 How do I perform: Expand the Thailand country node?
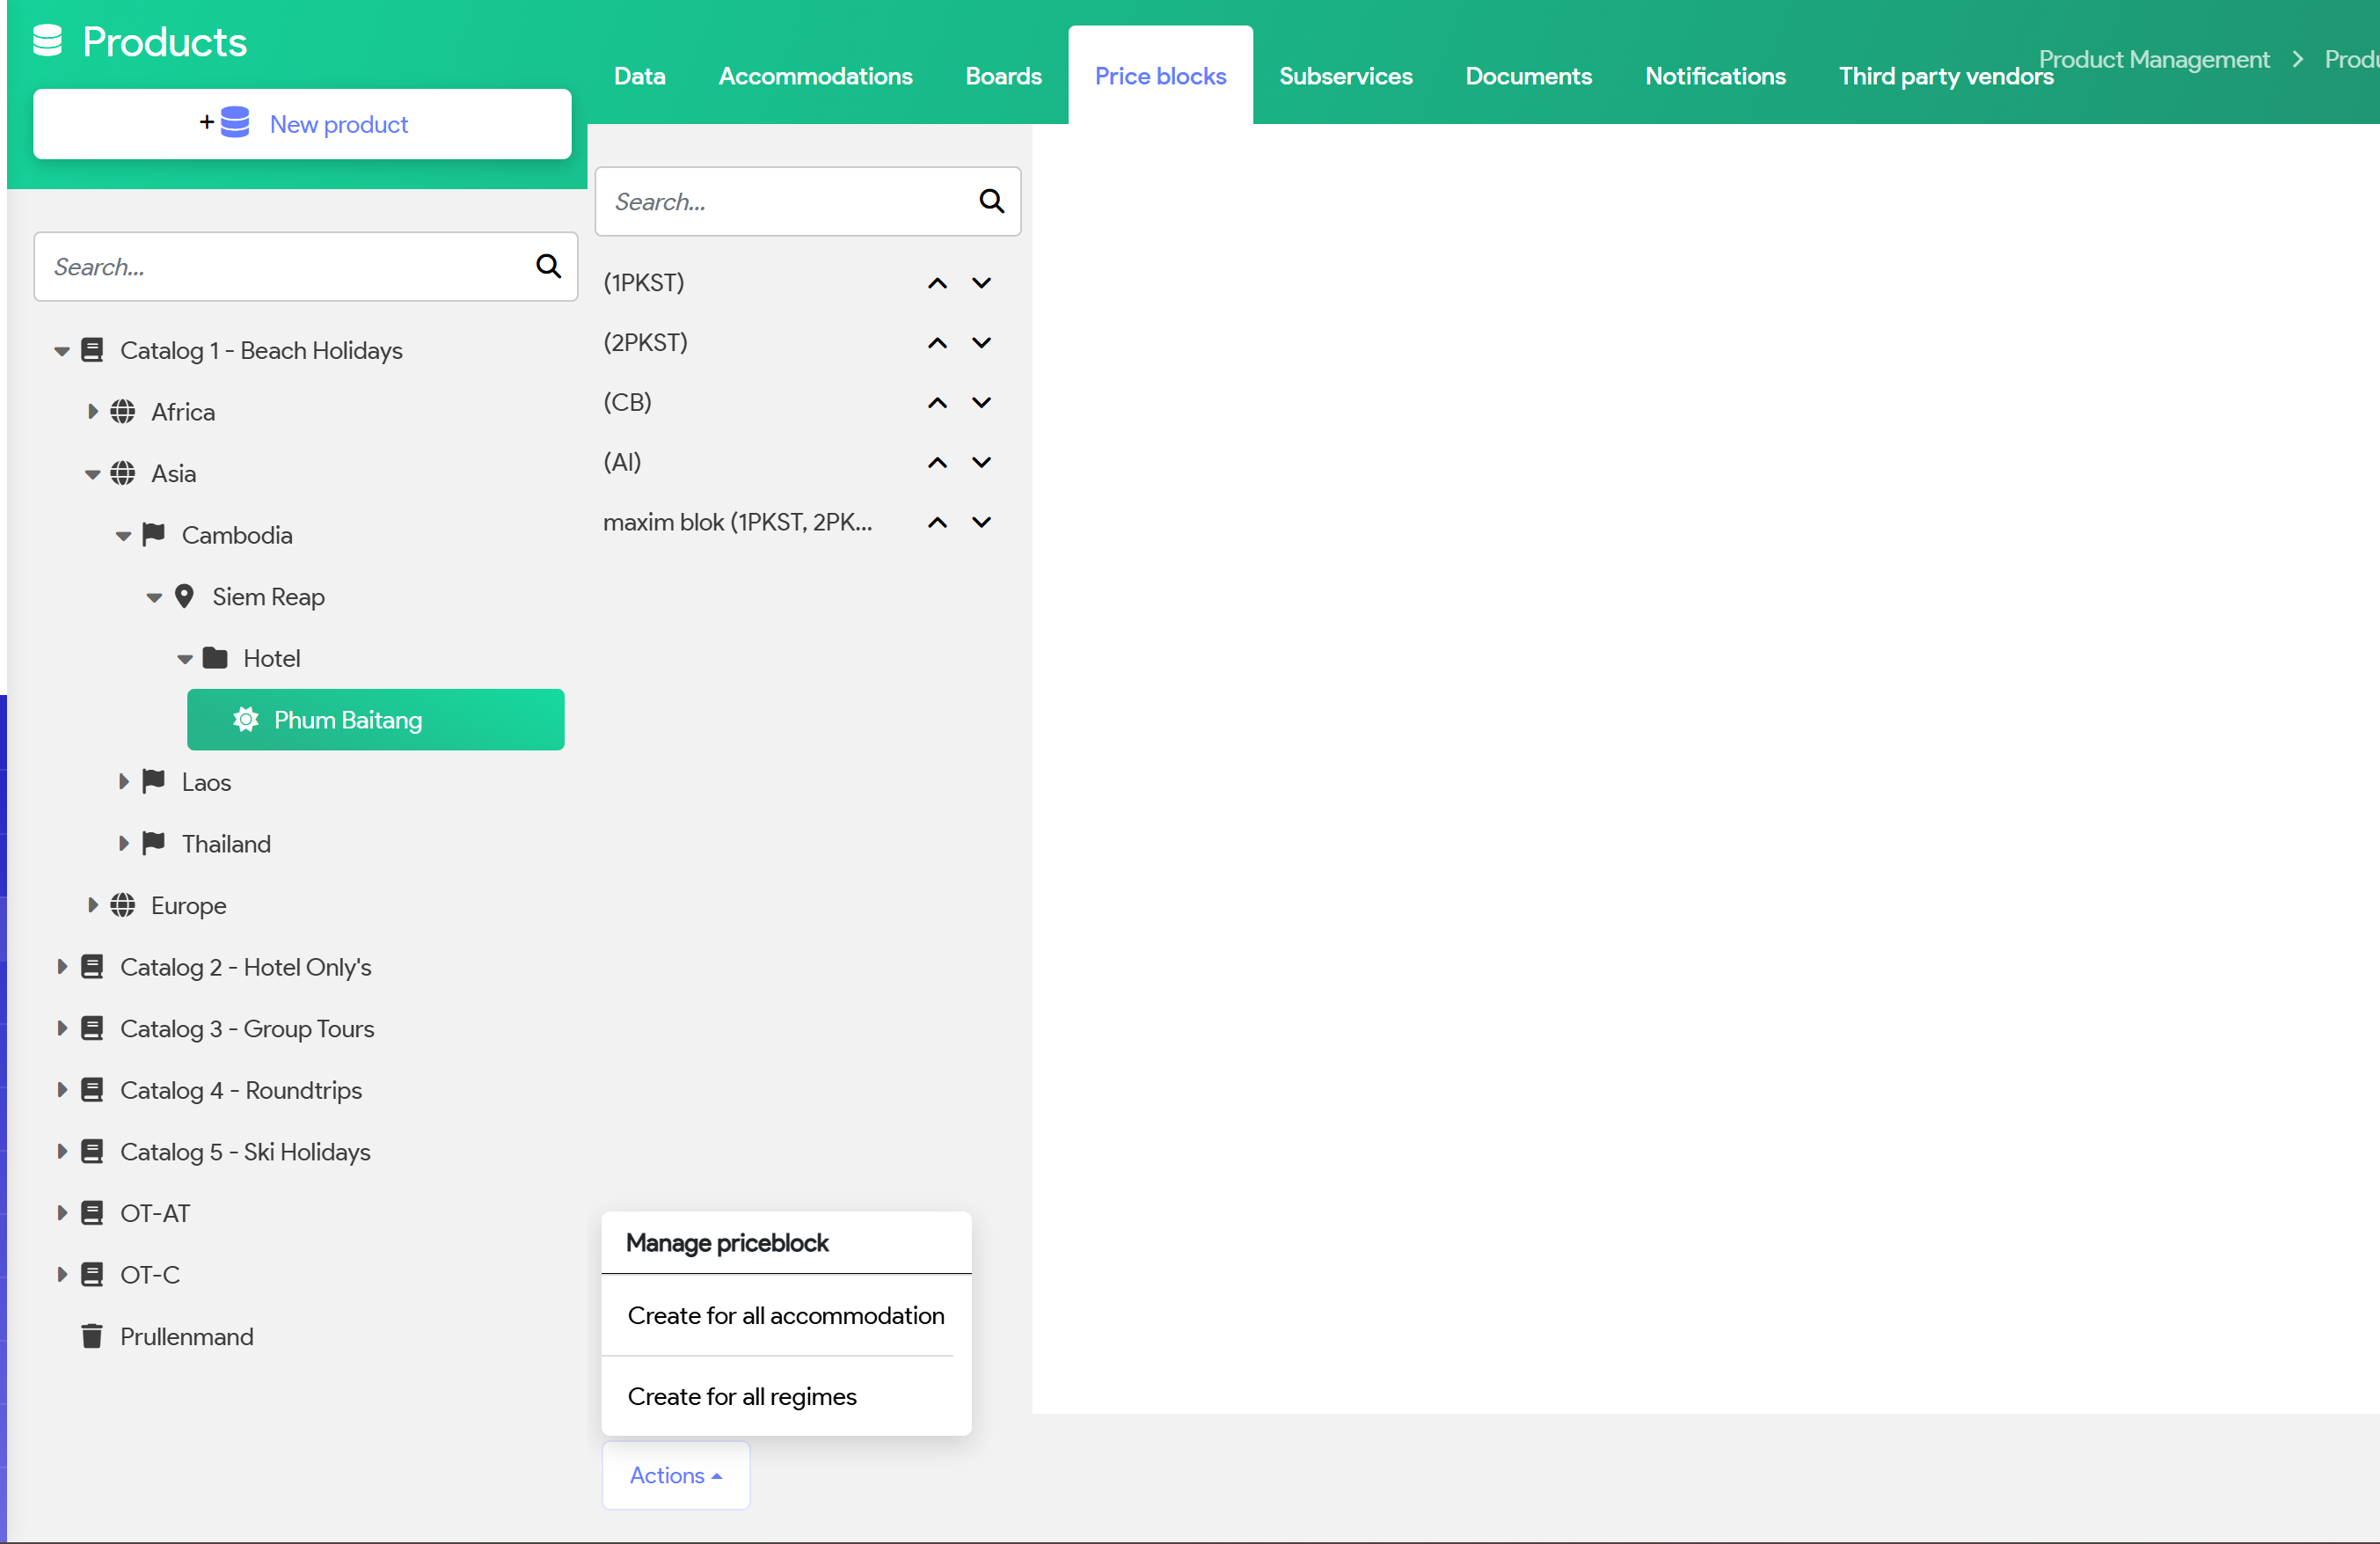(124, 844)
